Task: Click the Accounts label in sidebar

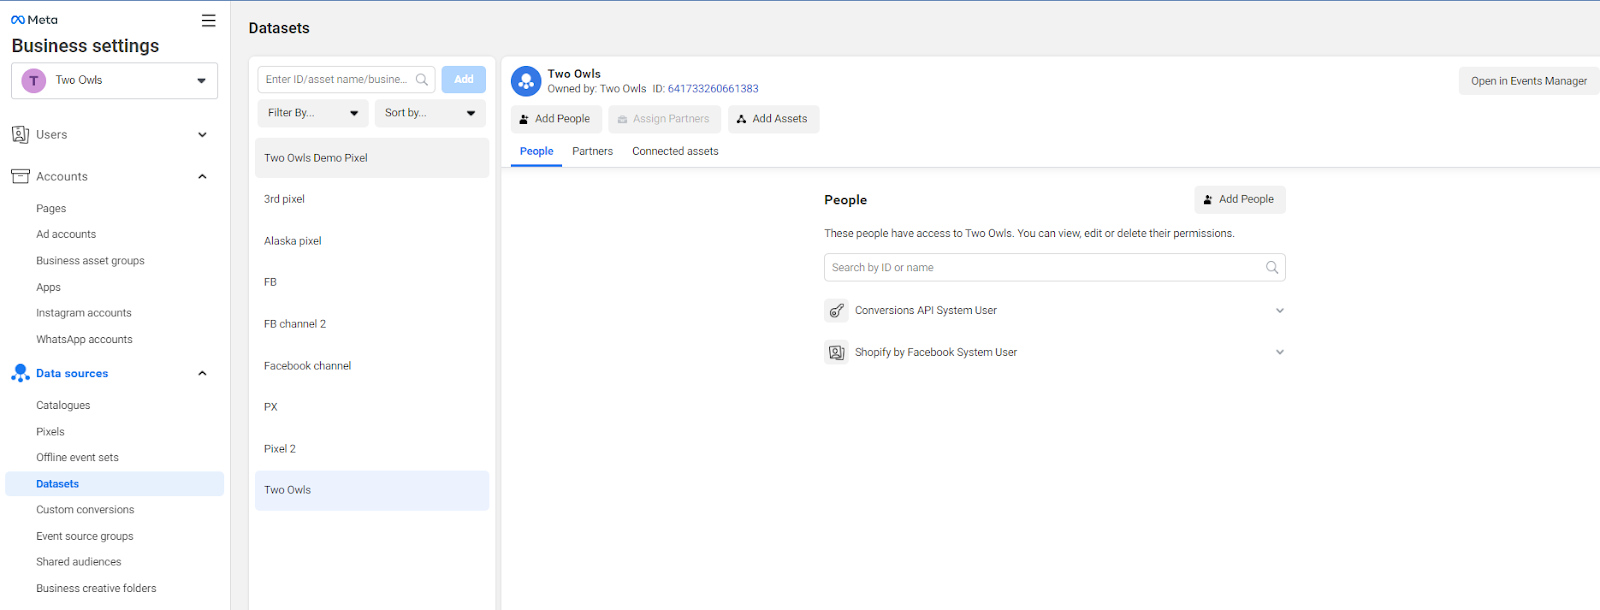Action: pos(62,177)
